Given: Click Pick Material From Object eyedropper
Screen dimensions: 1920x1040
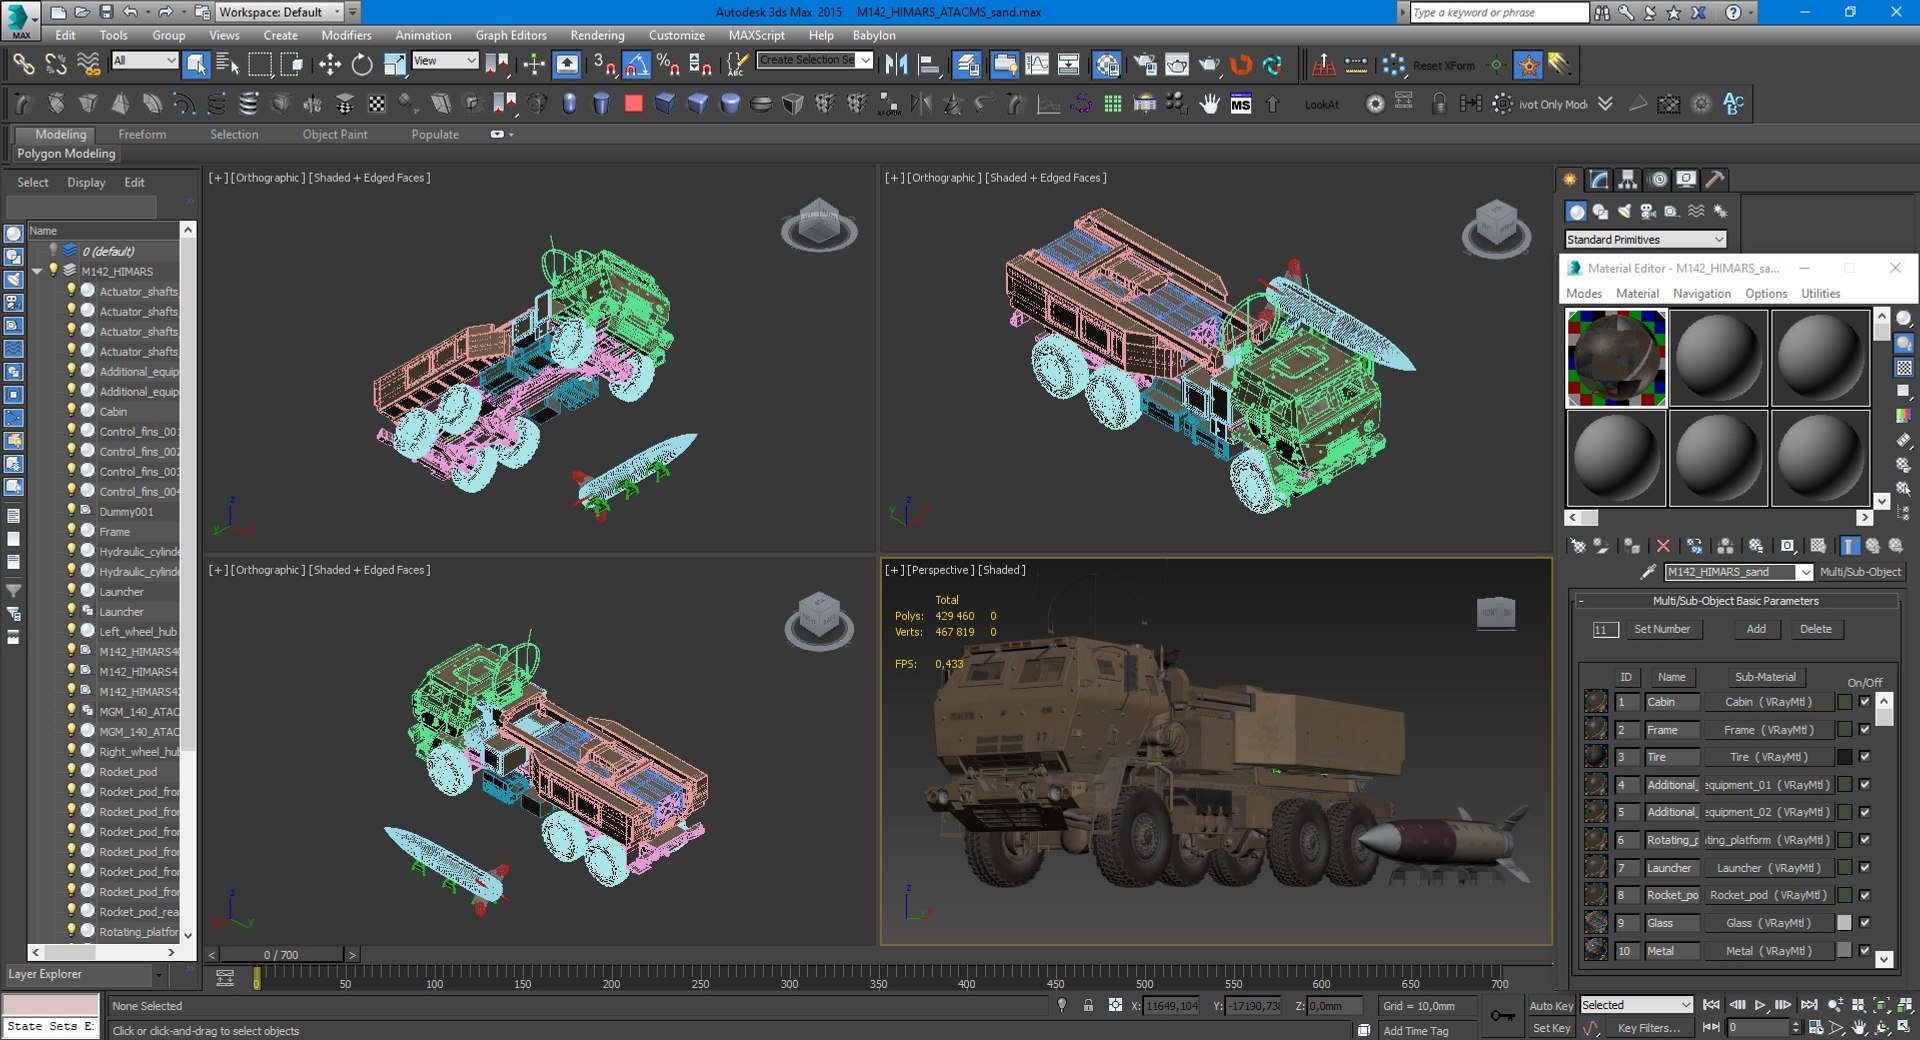Looking at the screenshot, I should (x=1648, y=572).
